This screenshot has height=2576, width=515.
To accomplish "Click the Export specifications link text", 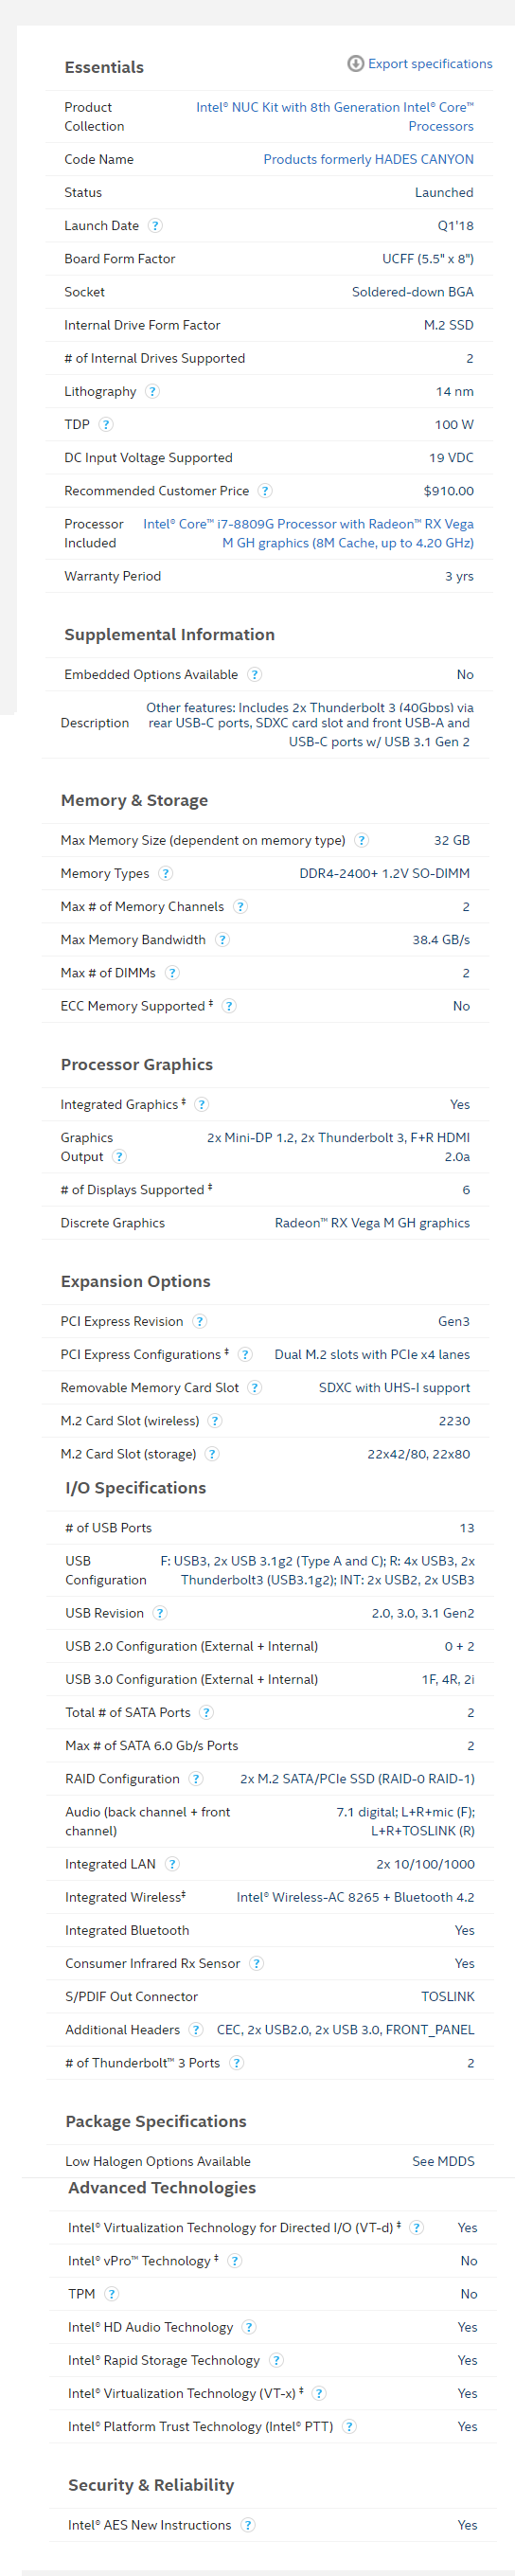I will pyautogui.click(x=430, y=64).
